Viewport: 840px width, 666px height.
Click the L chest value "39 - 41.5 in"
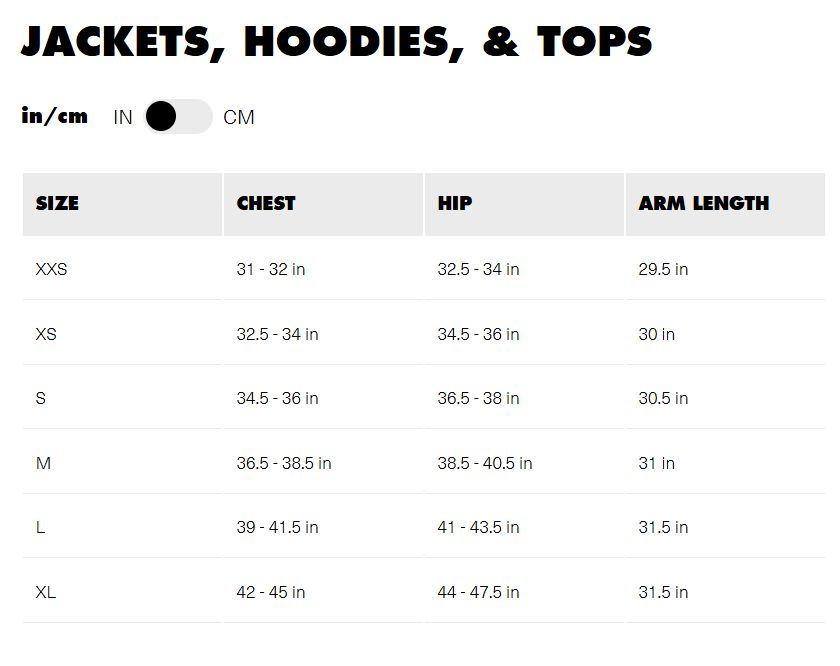click(277, 527)
